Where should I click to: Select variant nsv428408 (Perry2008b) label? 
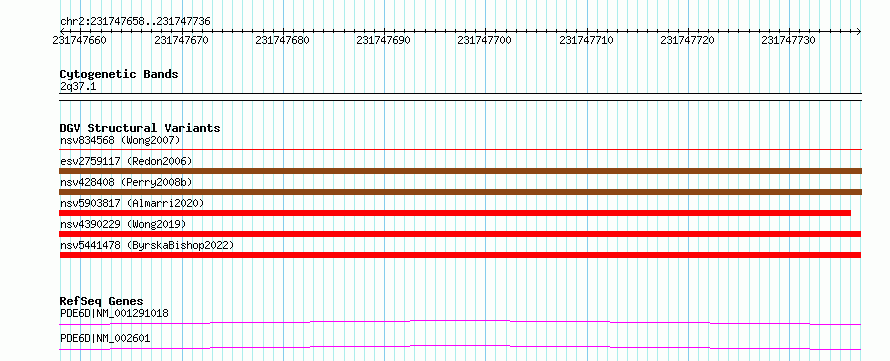pos(126,182)
